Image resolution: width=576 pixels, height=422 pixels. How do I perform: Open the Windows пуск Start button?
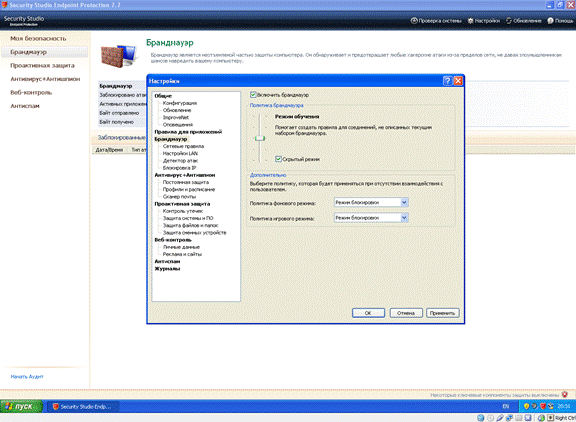(x=22, y=407)
